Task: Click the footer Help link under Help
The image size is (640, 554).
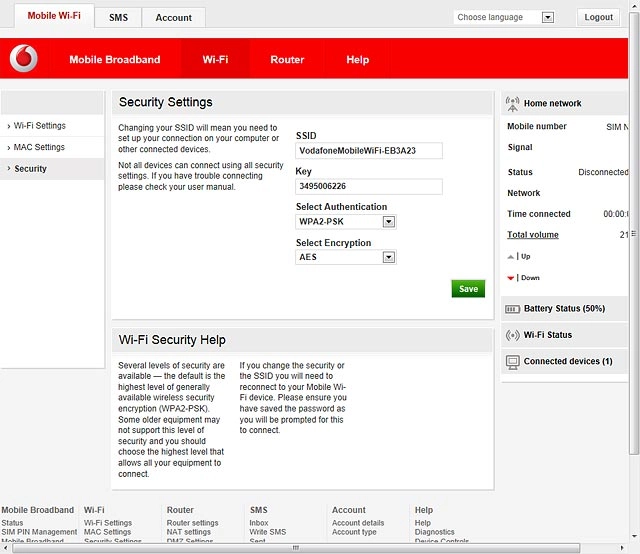Action: tap(422, 523)
